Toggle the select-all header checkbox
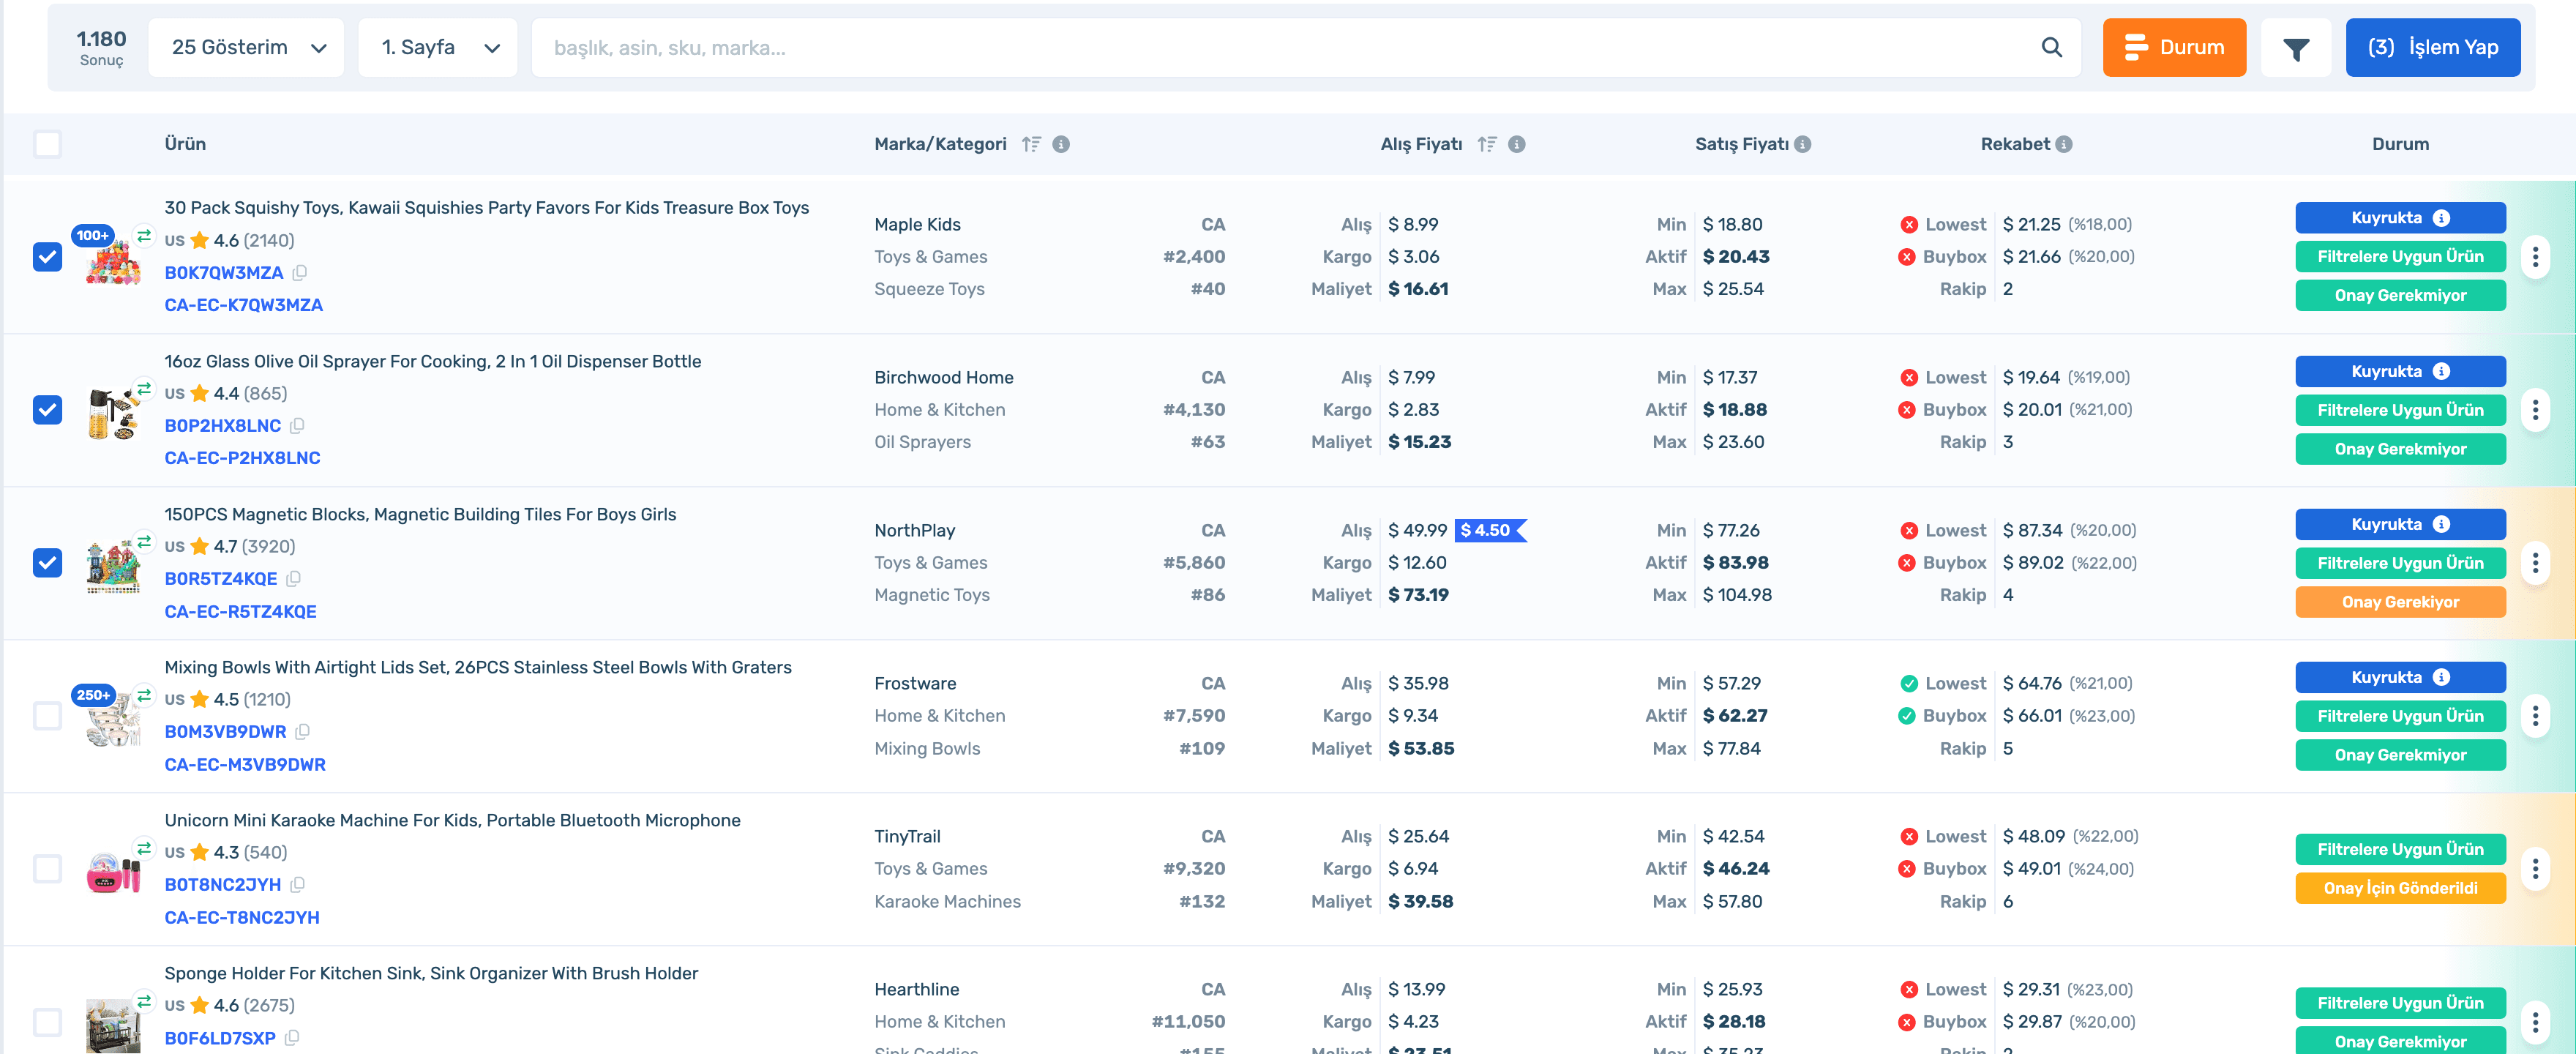This screenshot has width=2576, height=1054. click(x=47, y=144)
